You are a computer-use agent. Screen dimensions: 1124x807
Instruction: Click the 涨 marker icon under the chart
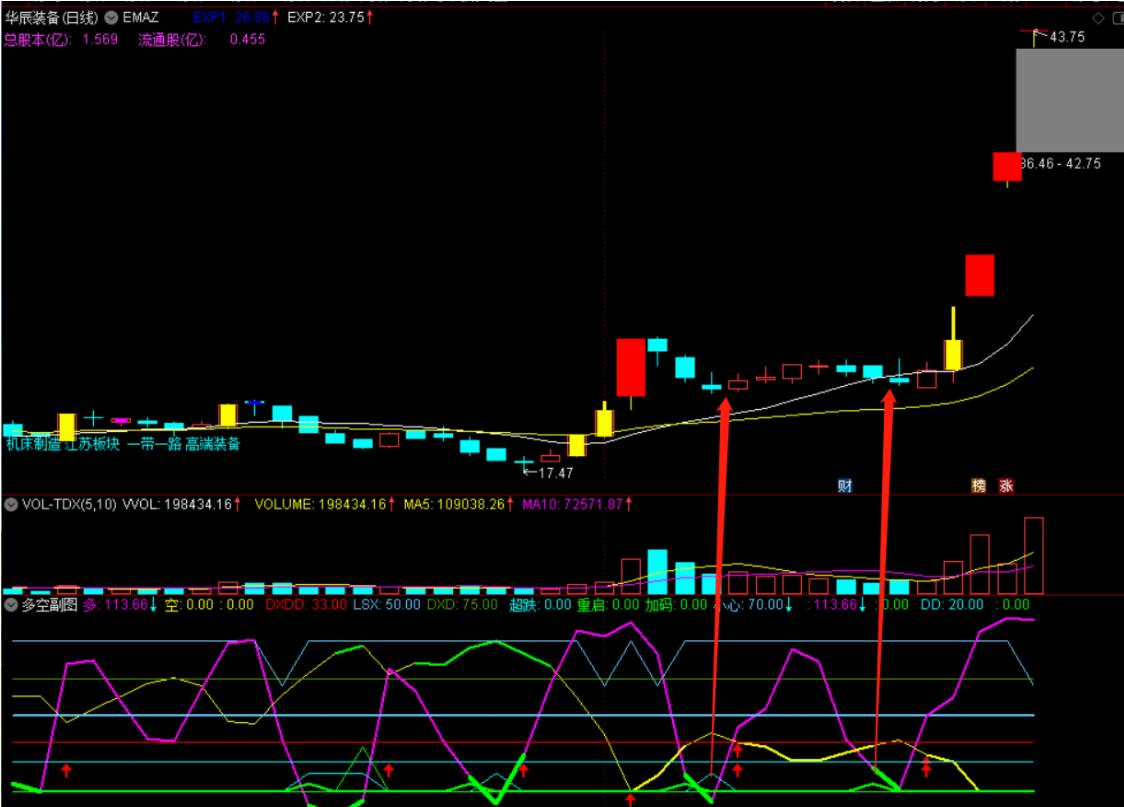(1006, 485)
